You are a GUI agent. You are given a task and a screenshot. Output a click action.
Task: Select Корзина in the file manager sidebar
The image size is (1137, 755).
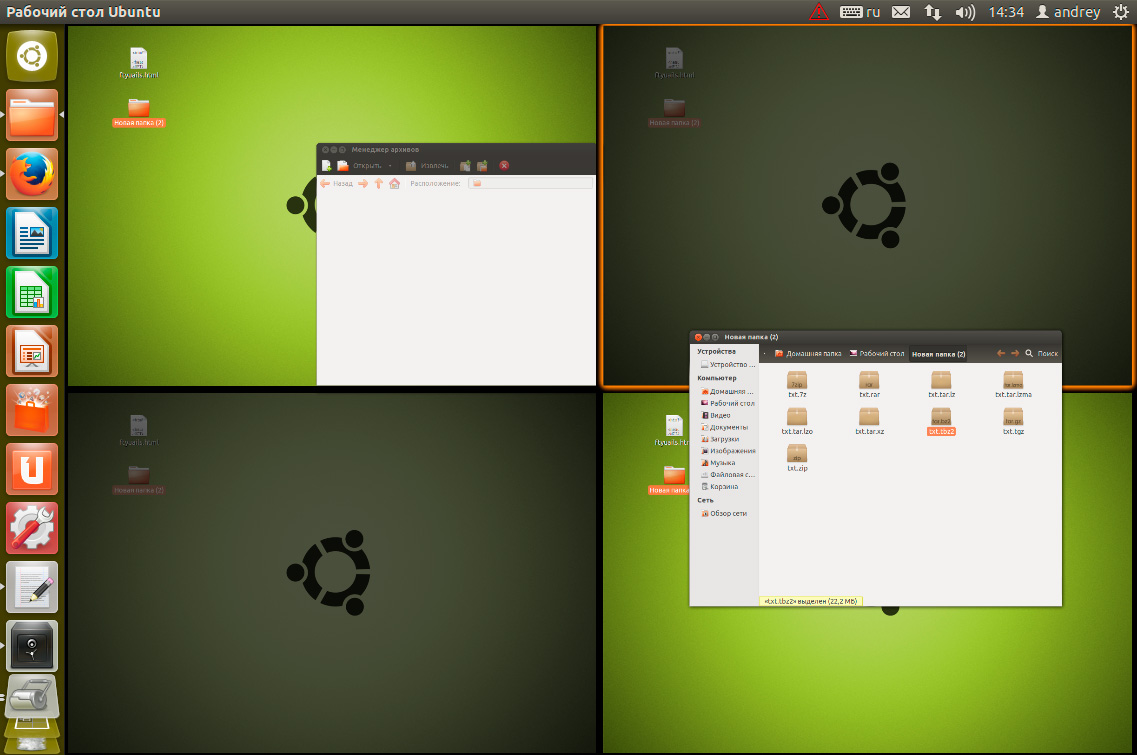723,486
